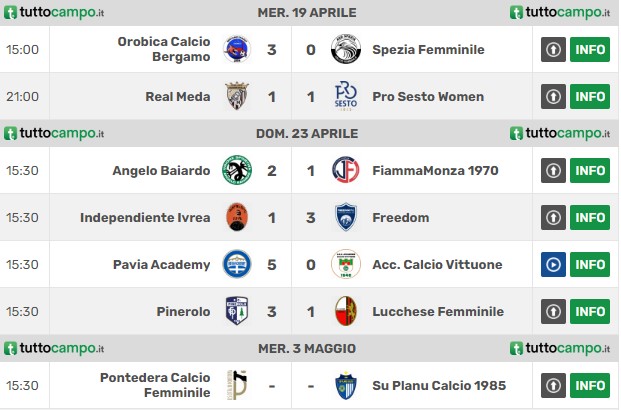Click the Real Meda shield crest
621x410 pixels.
click(237, 96)
